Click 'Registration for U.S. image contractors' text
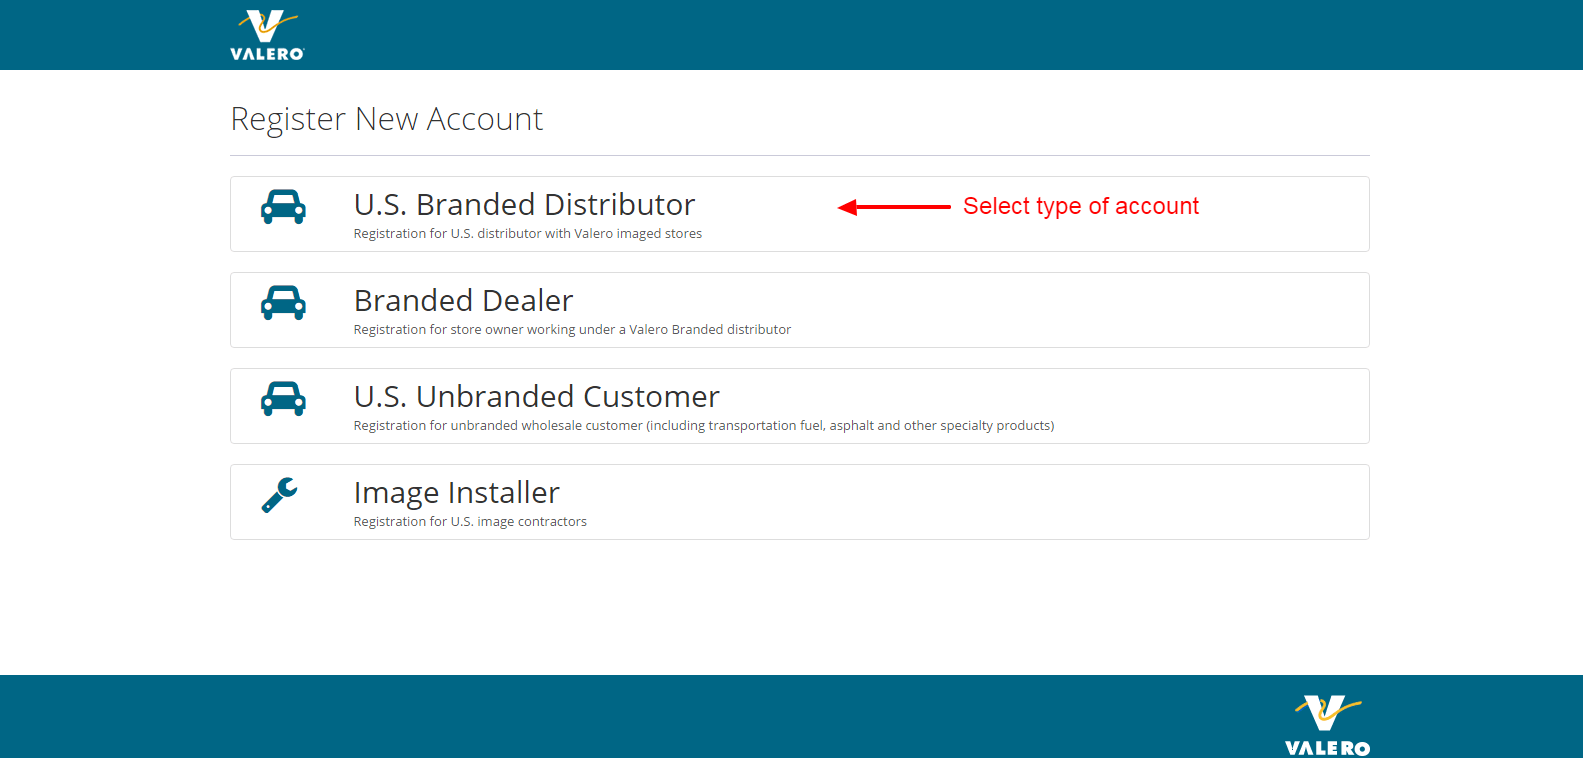This screenshot has width=1583, height=758. coord(470,522)
